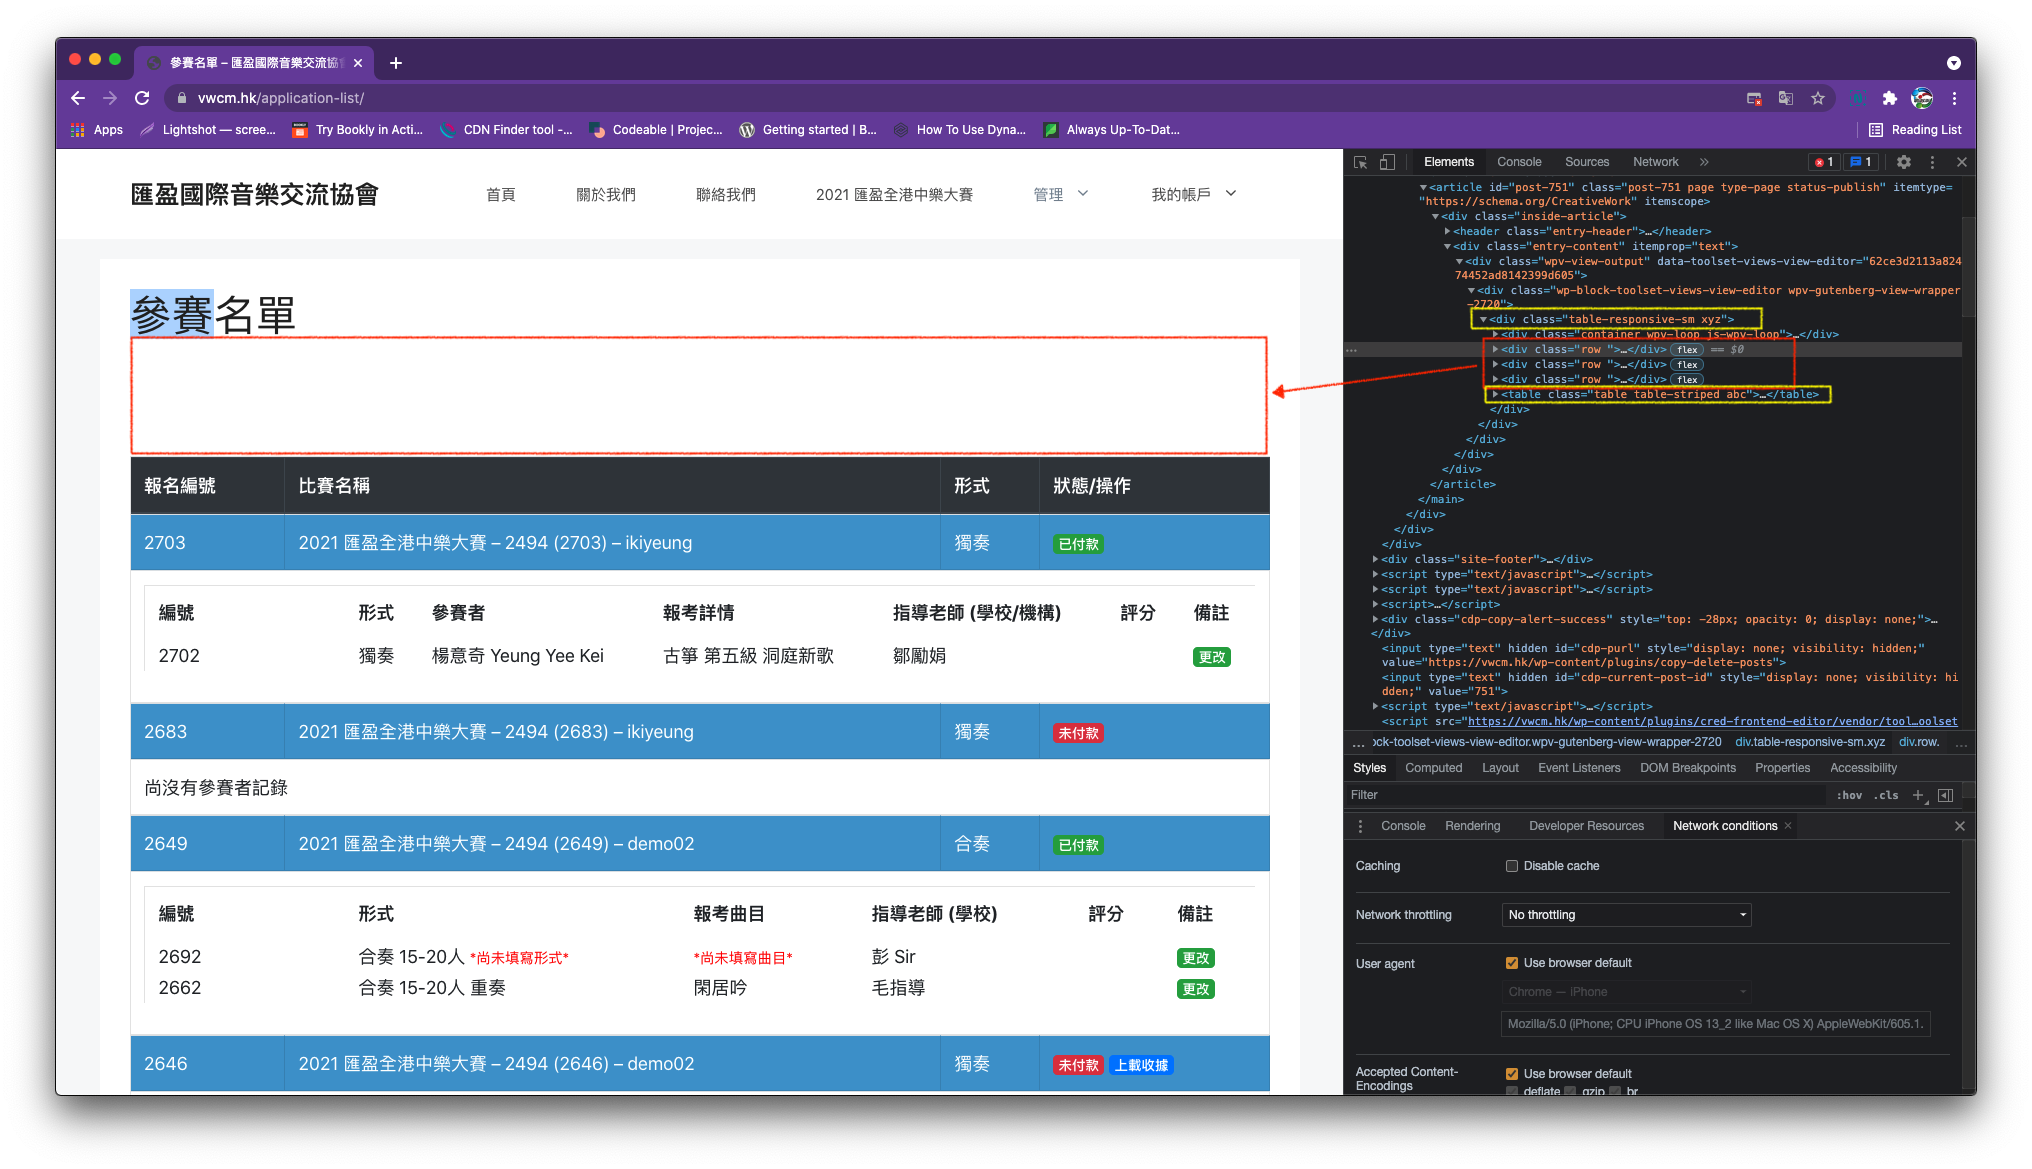Click 更改 button for entry 2702
This screenshot has width=2032, height=1169.
(x=1211, y=657)
